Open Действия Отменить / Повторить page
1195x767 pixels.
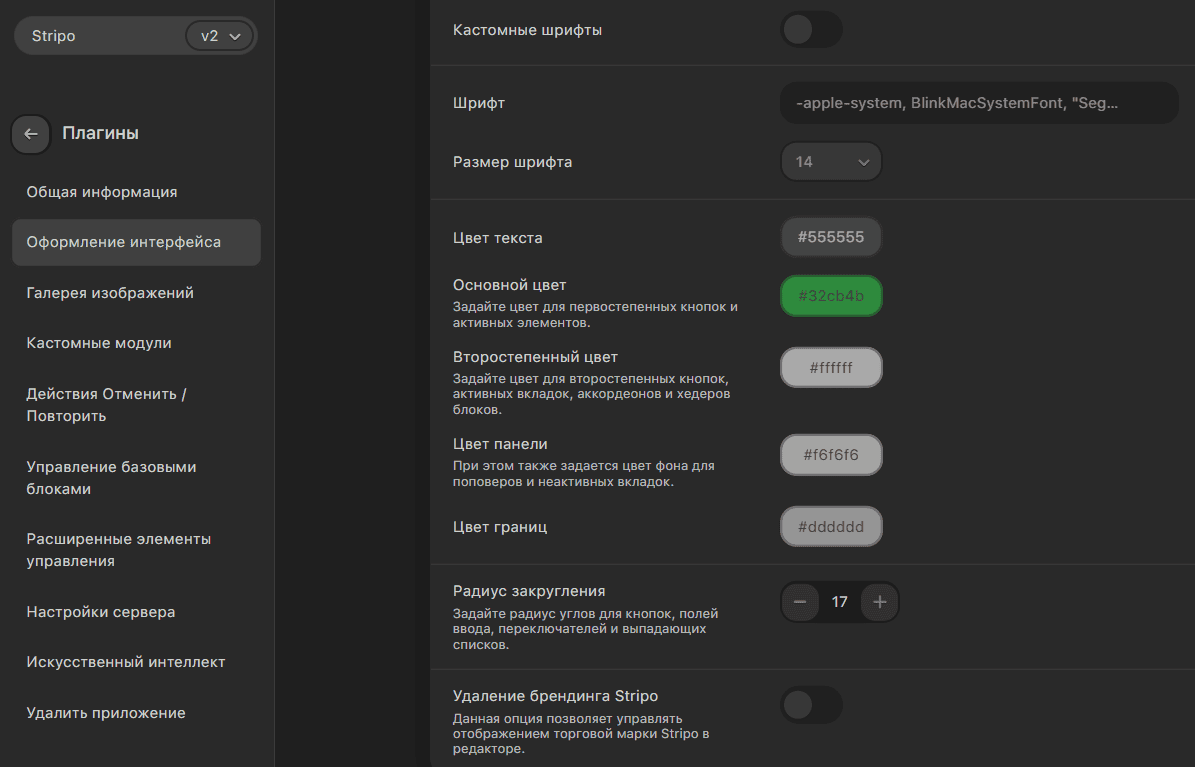[107, 405]
